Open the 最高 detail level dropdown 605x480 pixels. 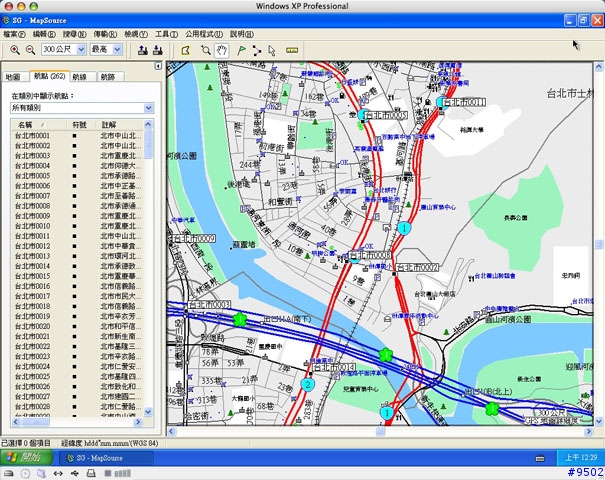pos(118,49)
